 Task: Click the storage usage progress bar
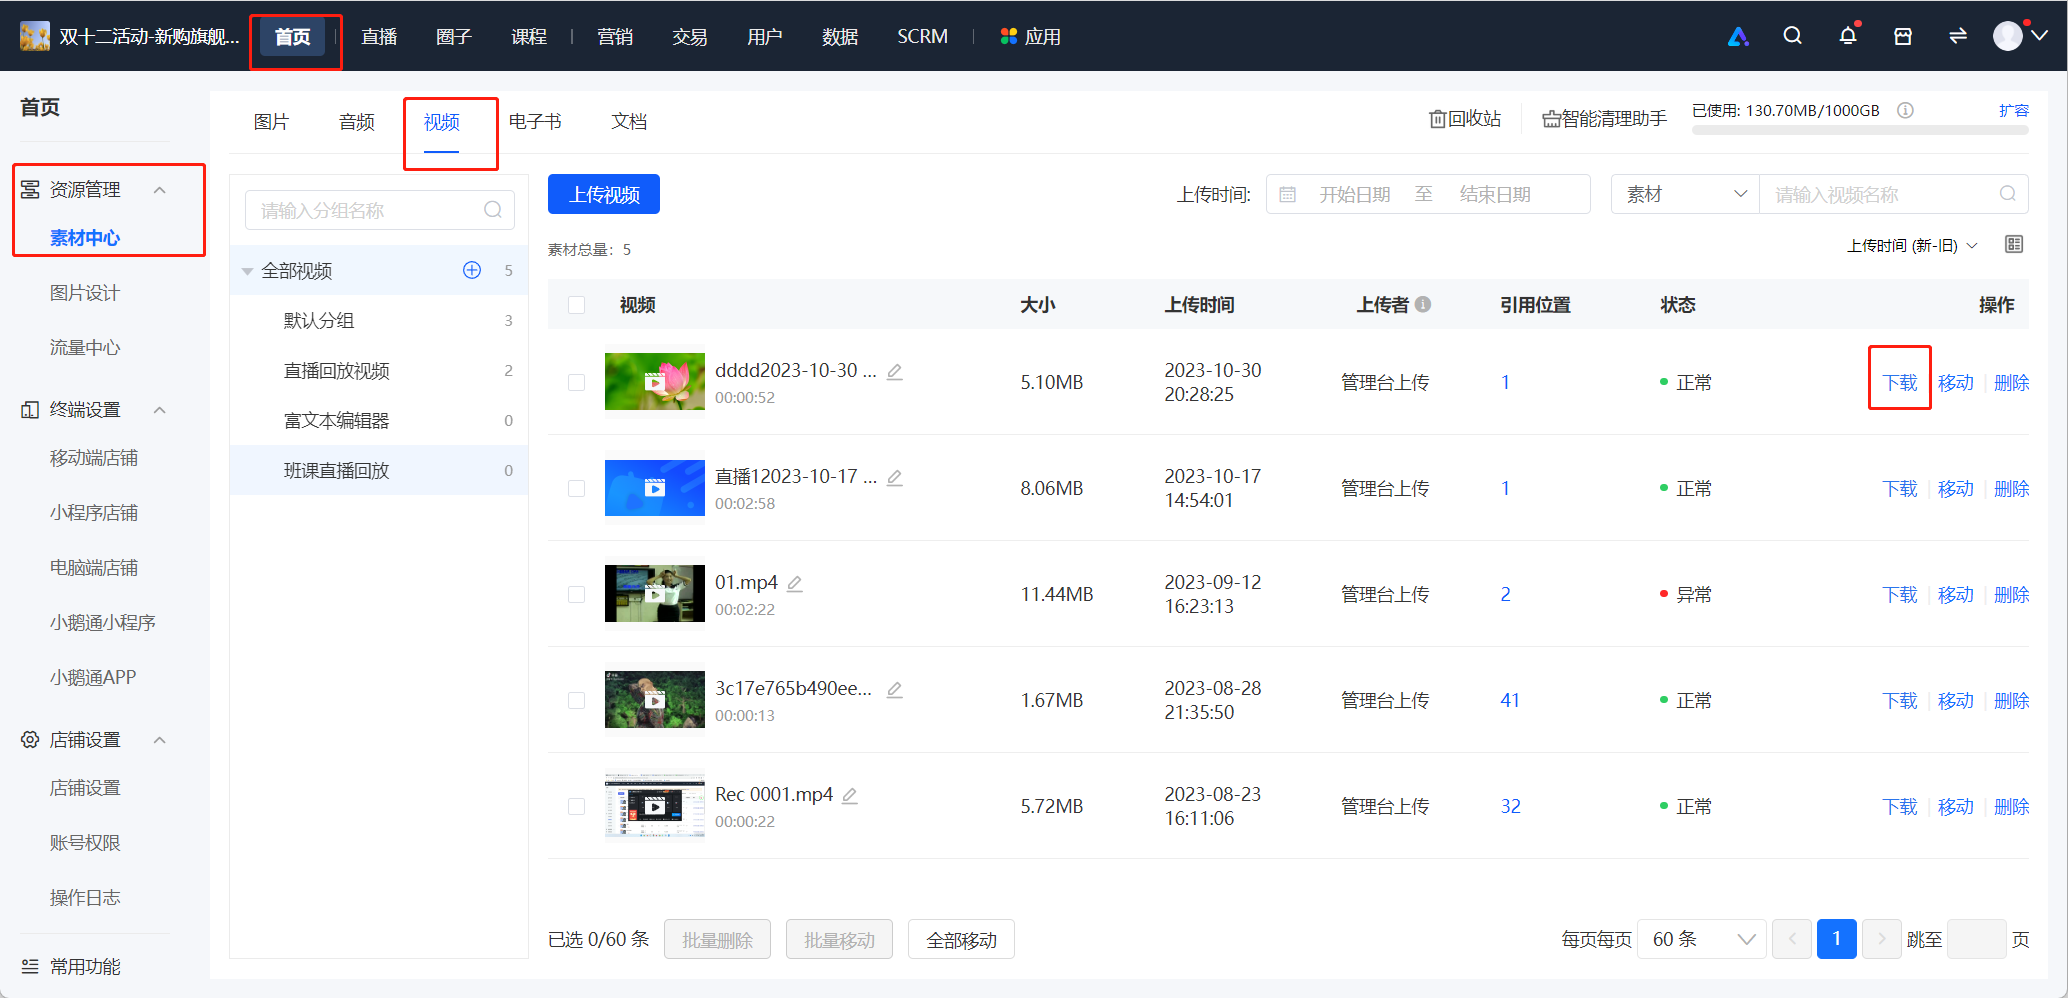pyautogui.click(x=1860, y=130)
